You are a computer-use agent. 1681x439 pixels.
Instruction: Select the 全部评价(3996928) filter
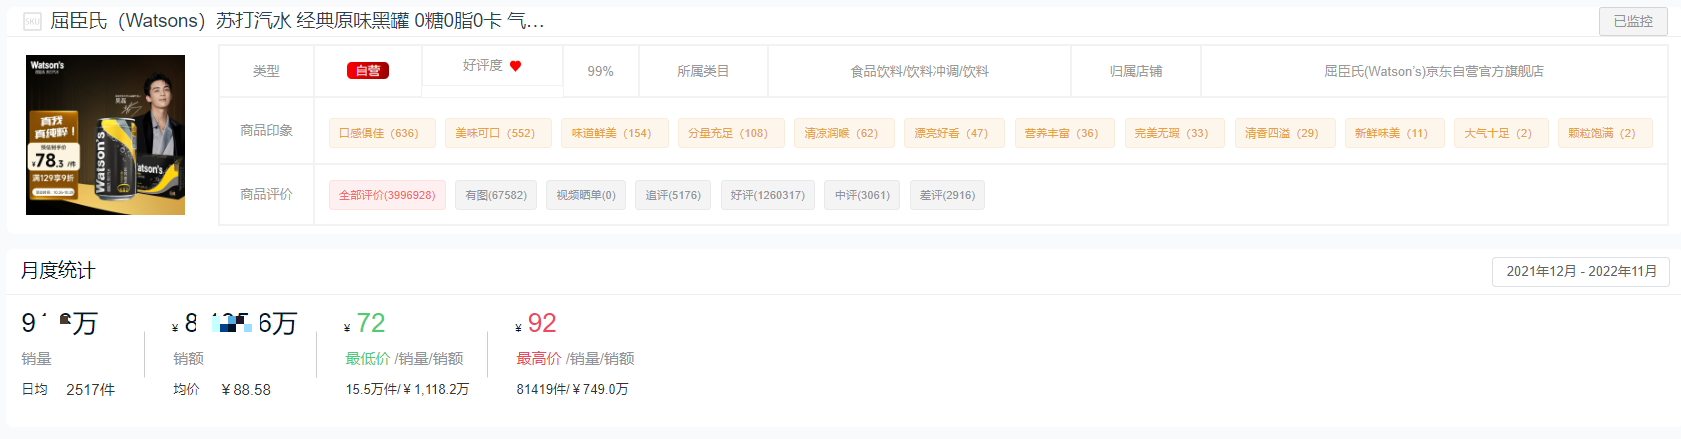[x=387, y=195]
